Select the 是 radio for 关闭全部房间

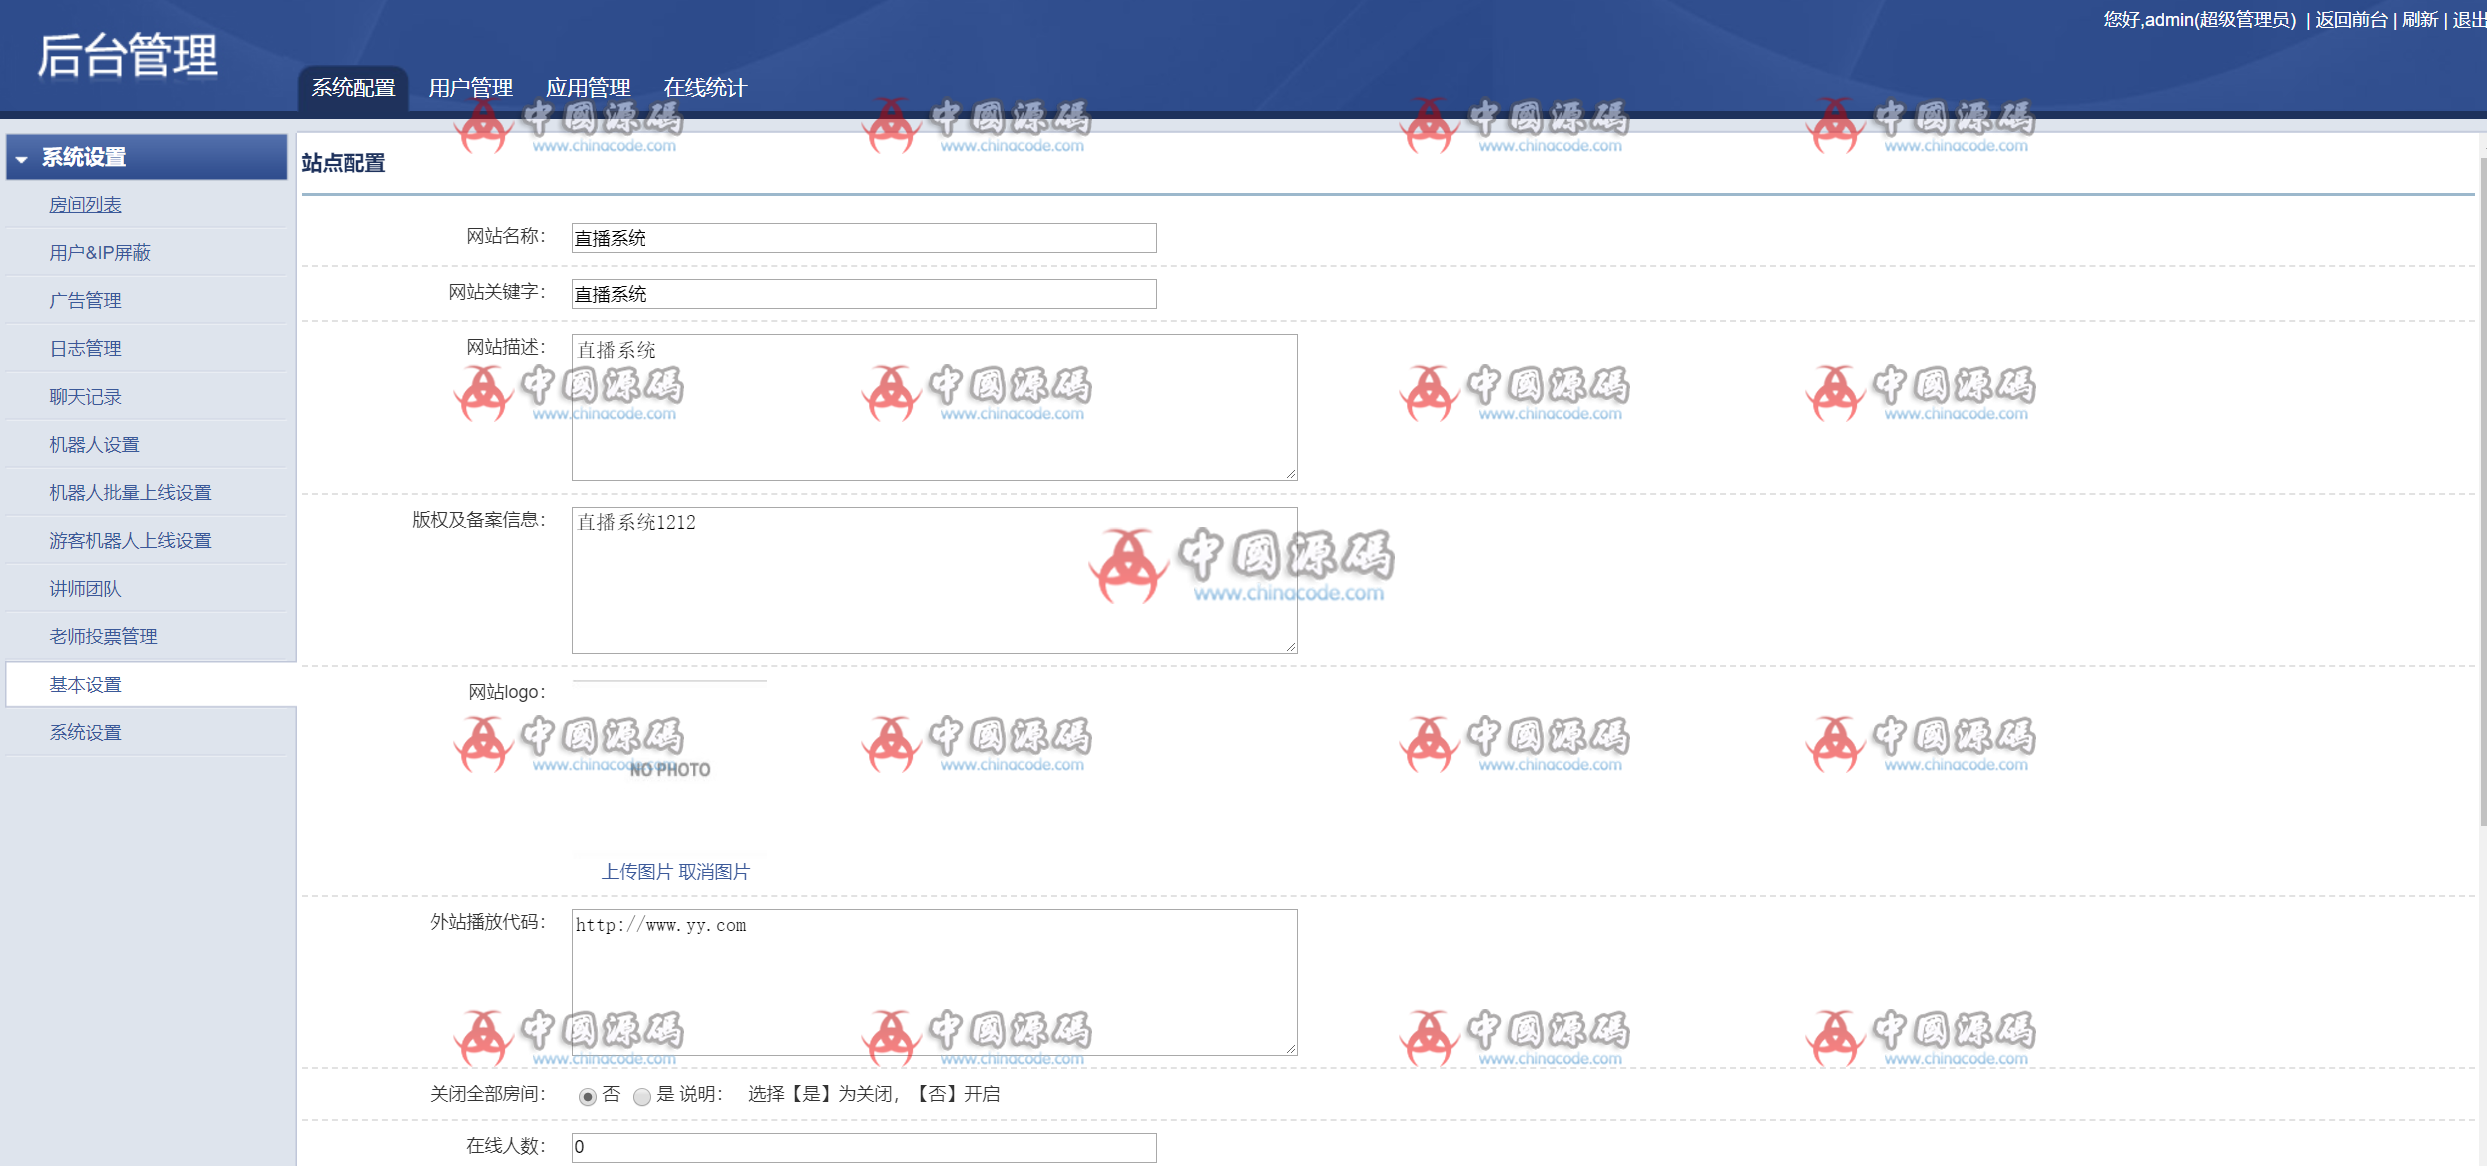642,1097
